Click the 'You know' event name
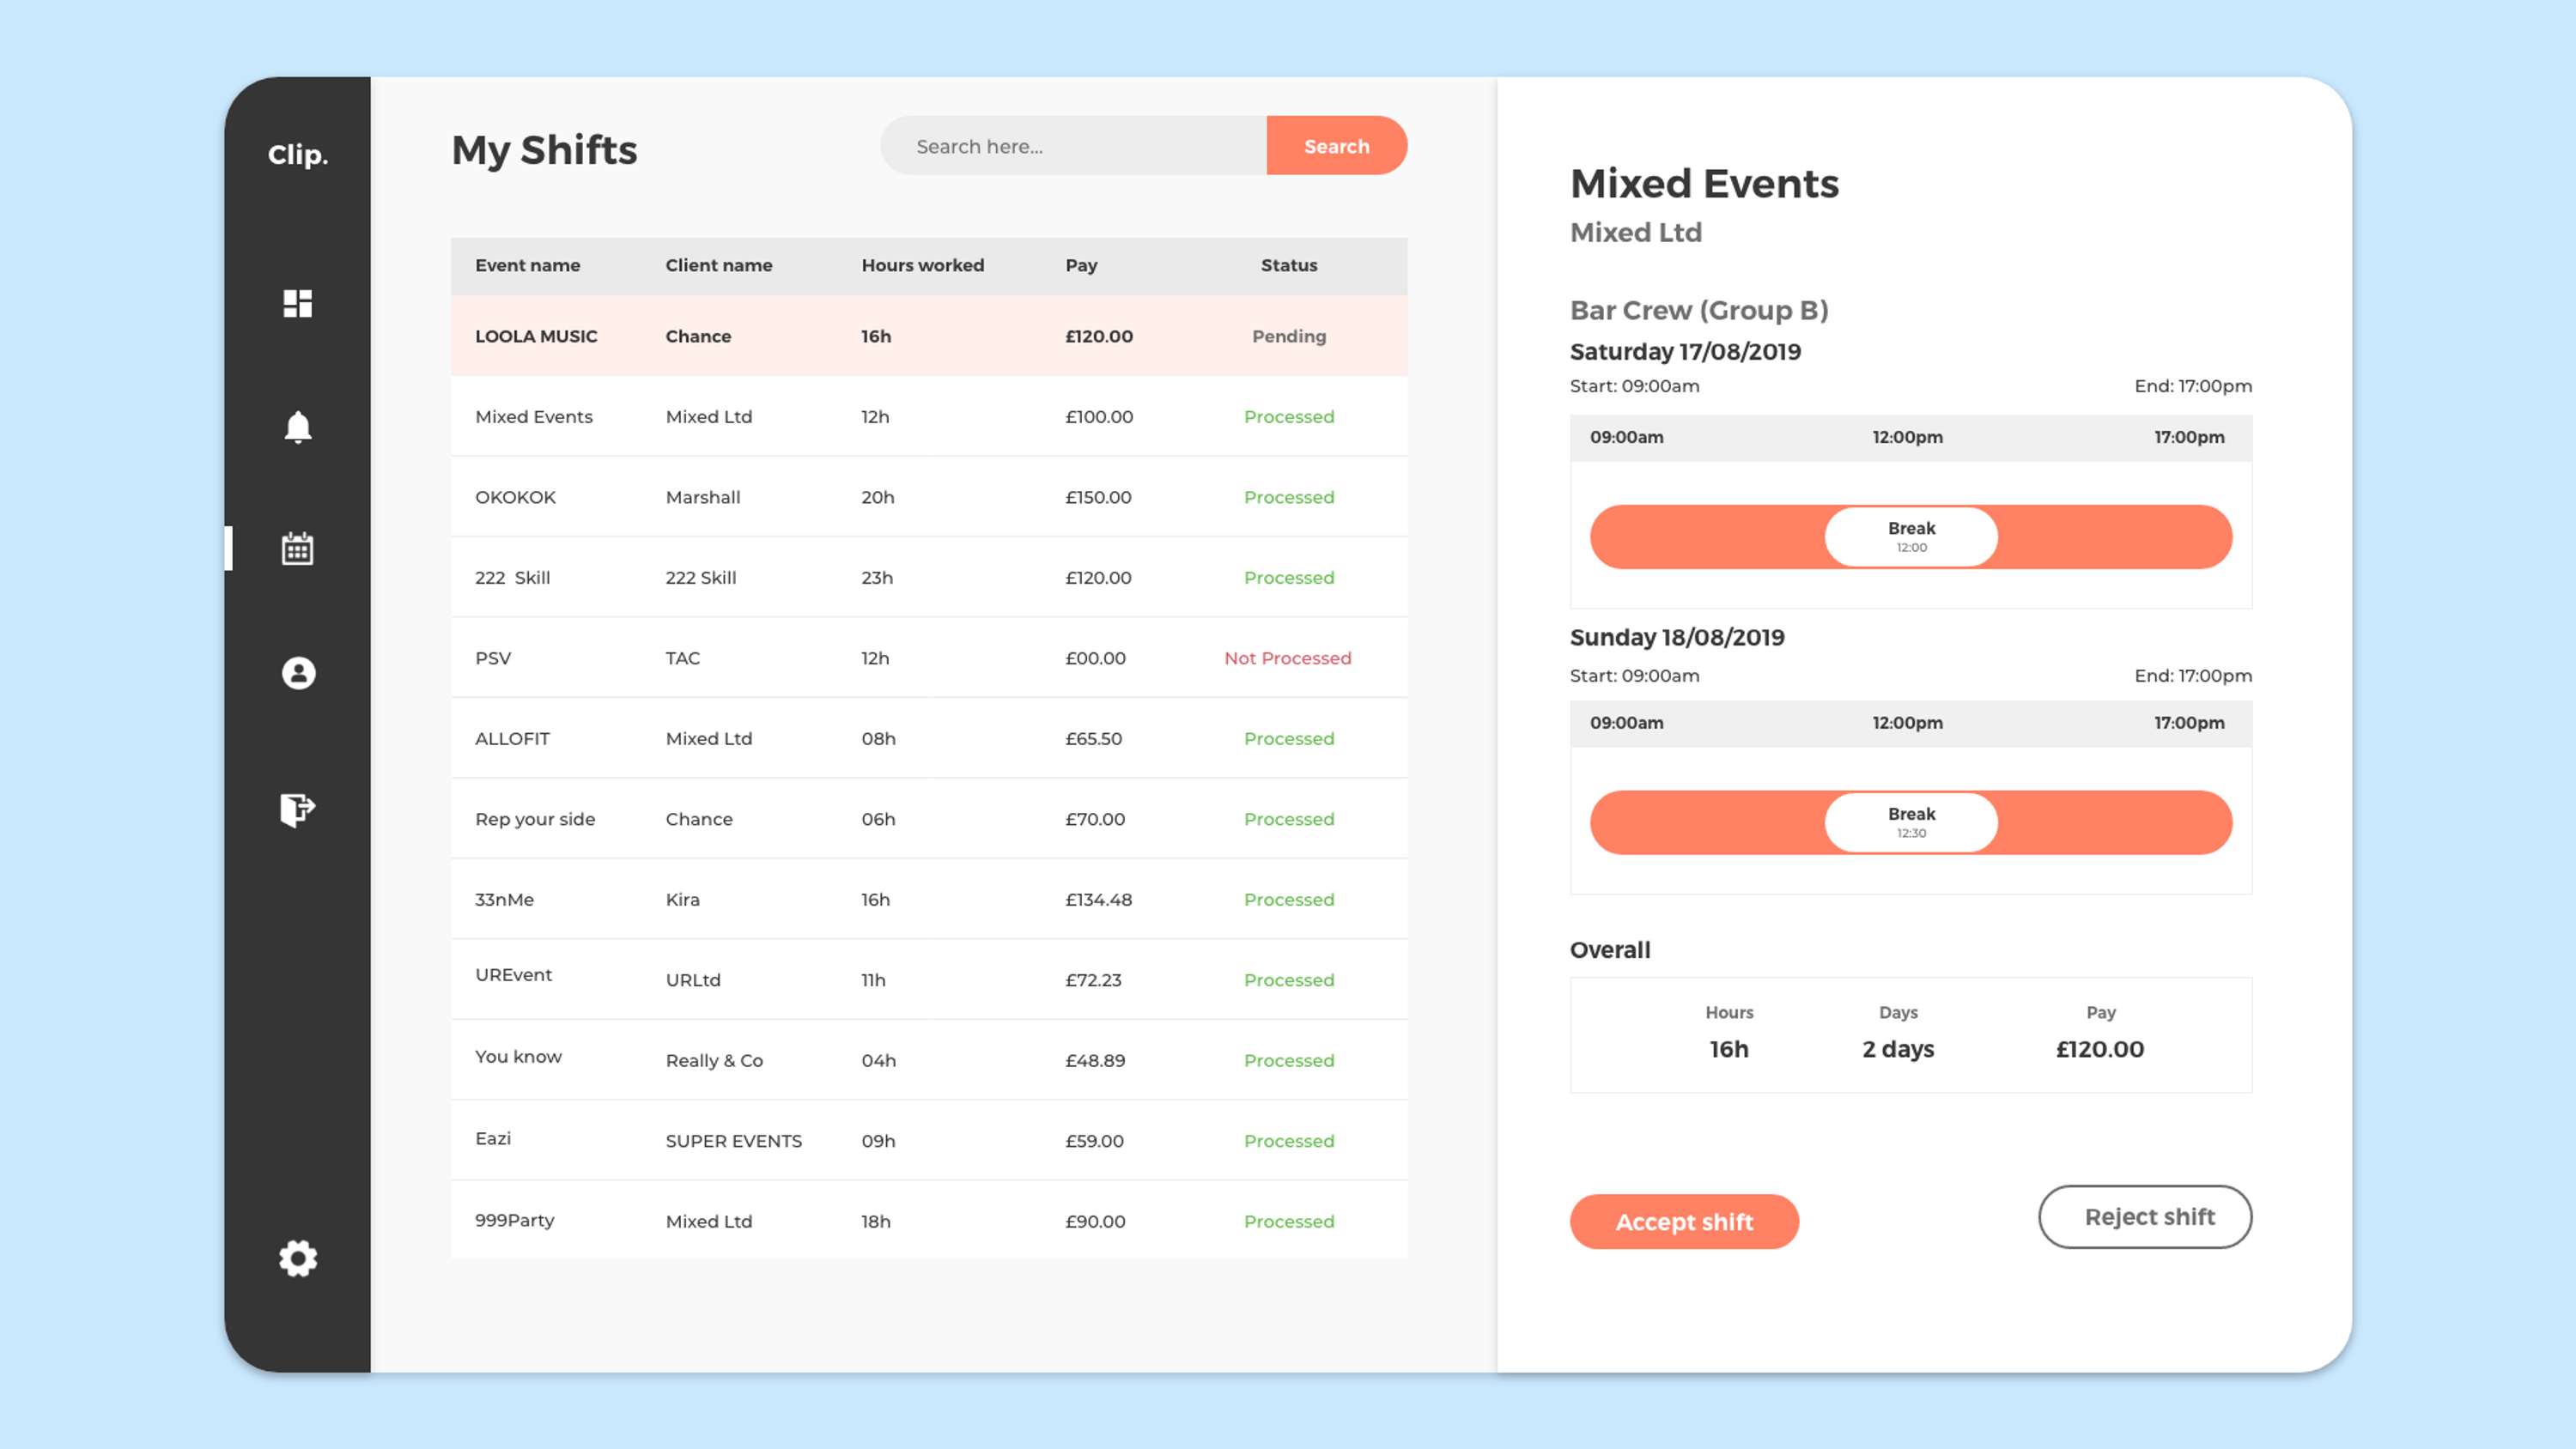 (518, 1056)
